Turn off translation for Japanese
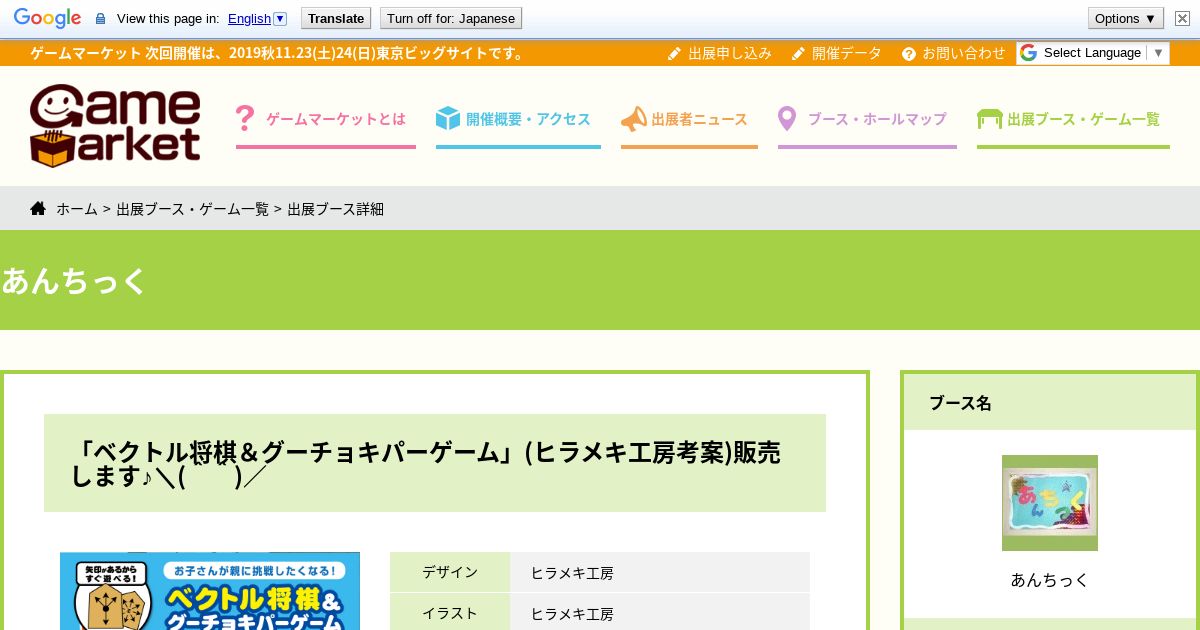Viewport: 1200px width, 630px height. [451, 18]
